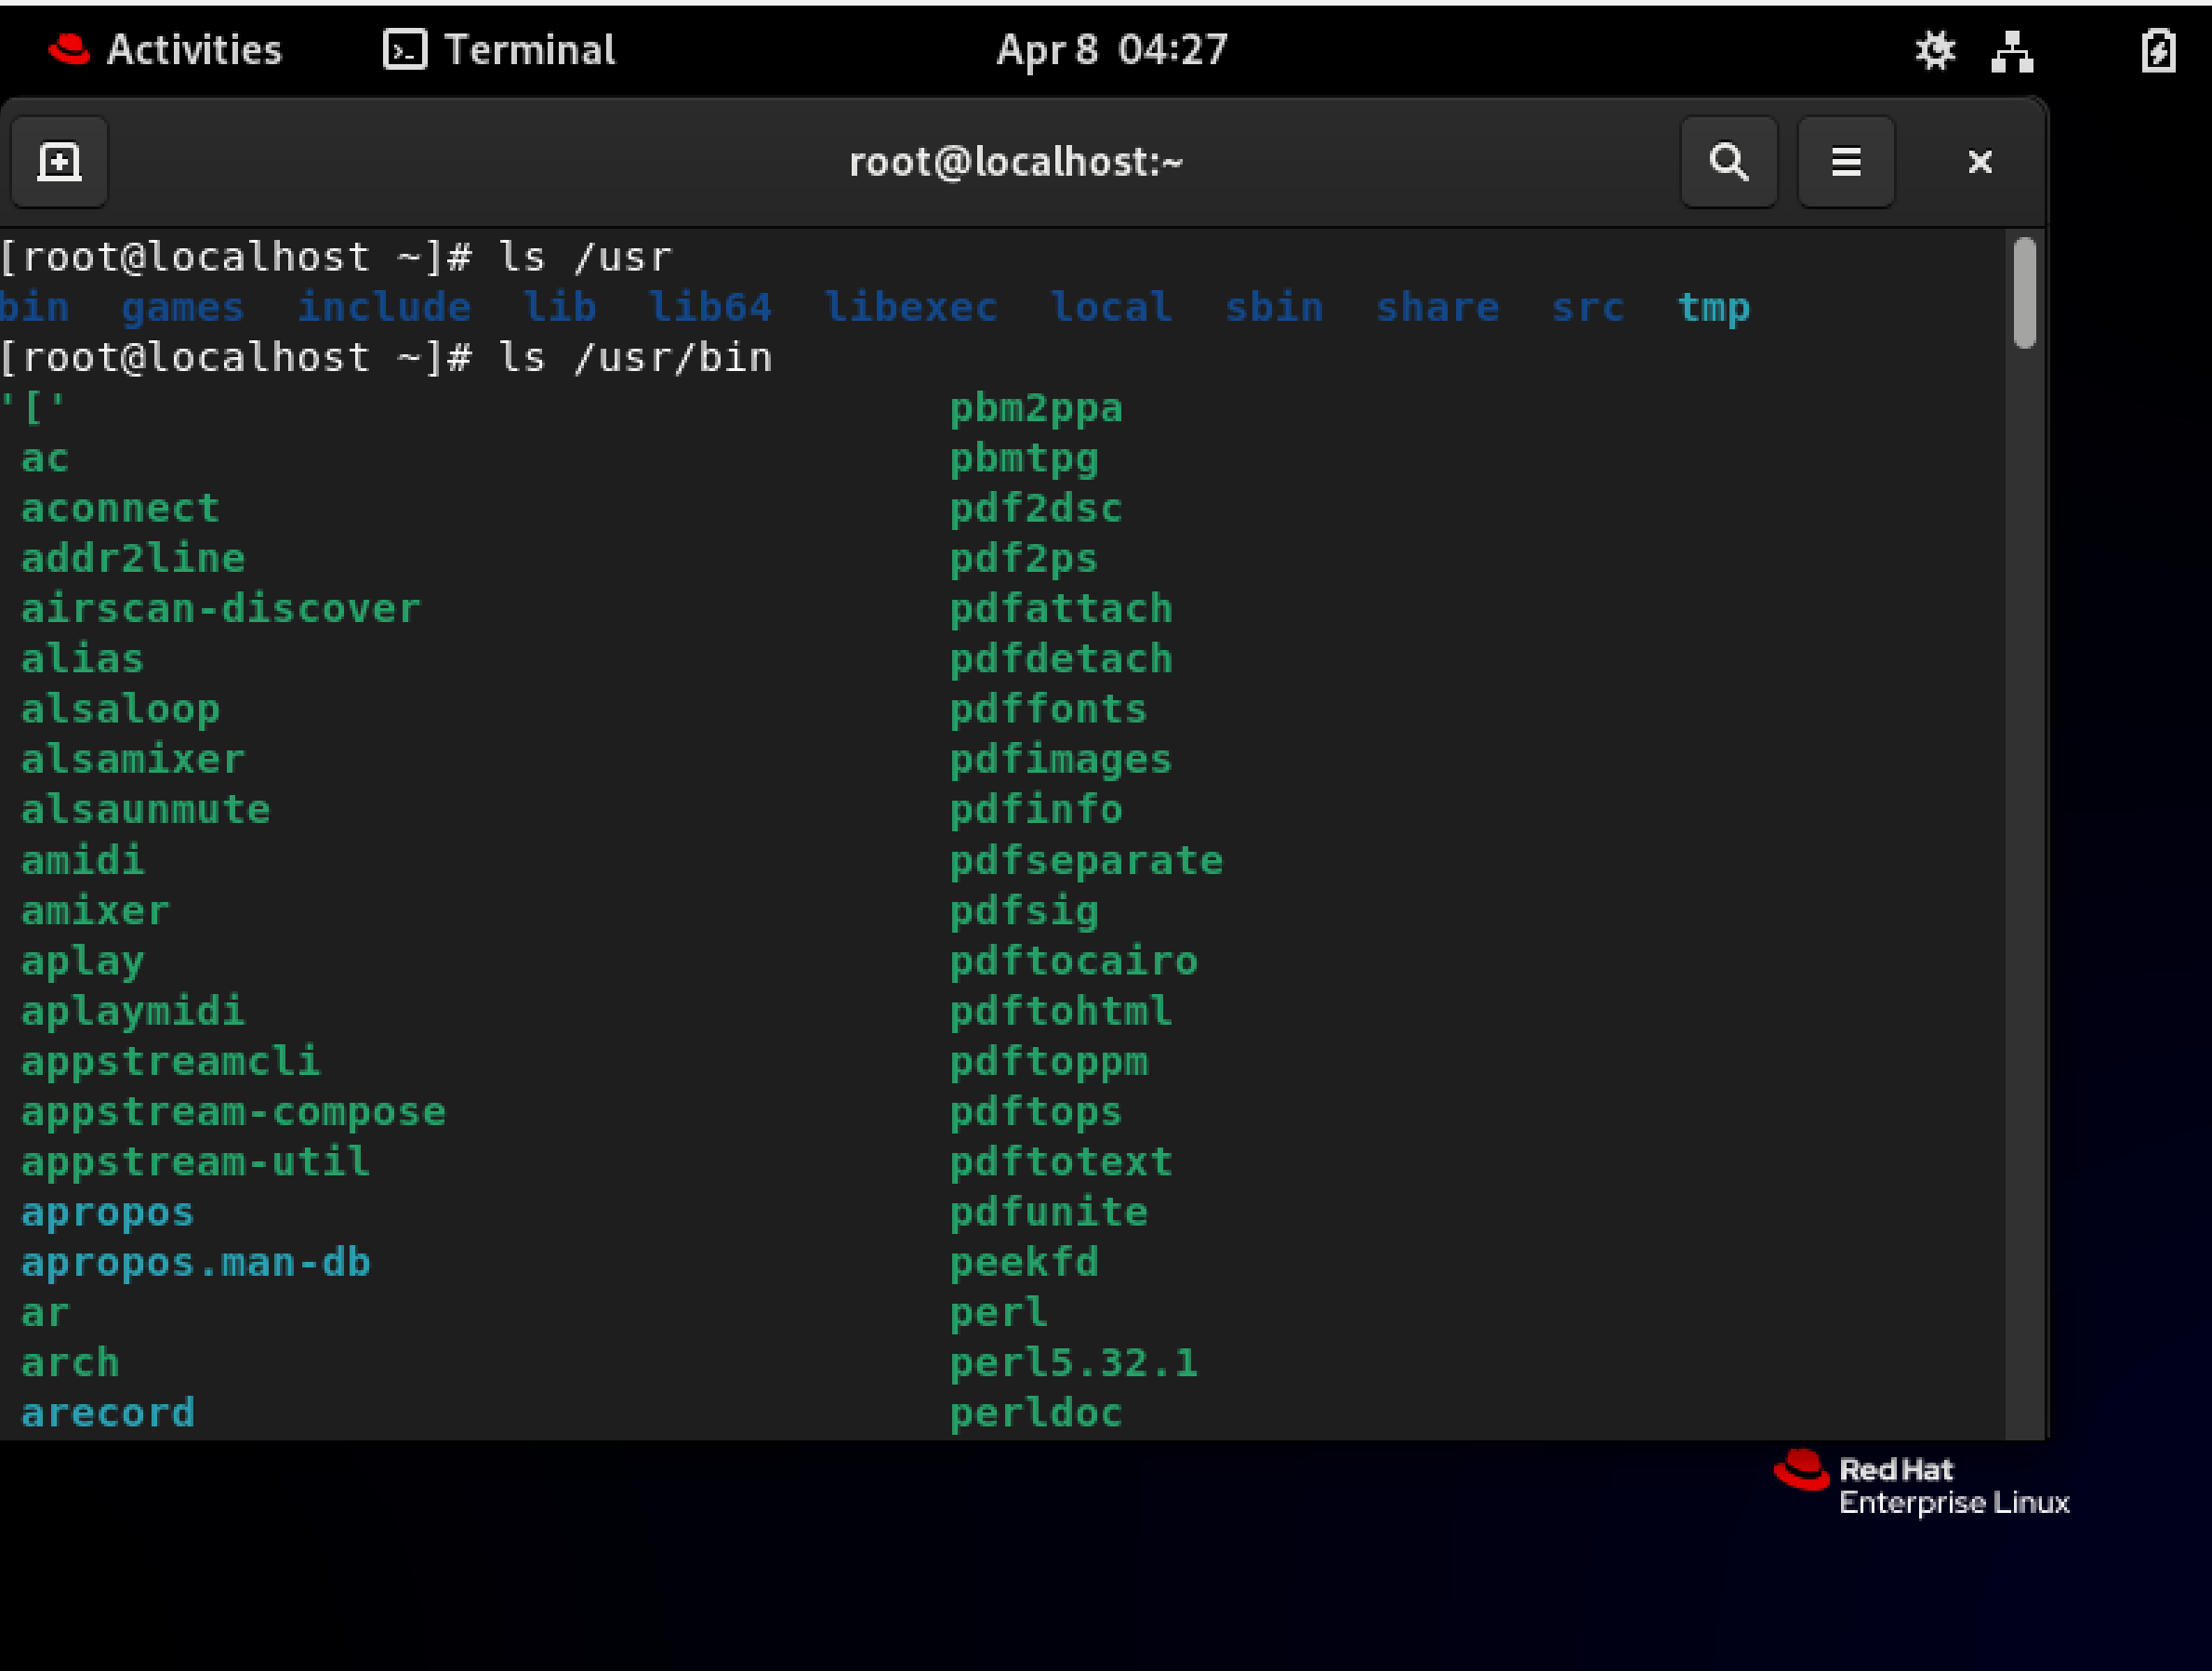Click the 'pdfattach' file entry
Screen dimensions: 2212x1671
tap(1062, 609)
